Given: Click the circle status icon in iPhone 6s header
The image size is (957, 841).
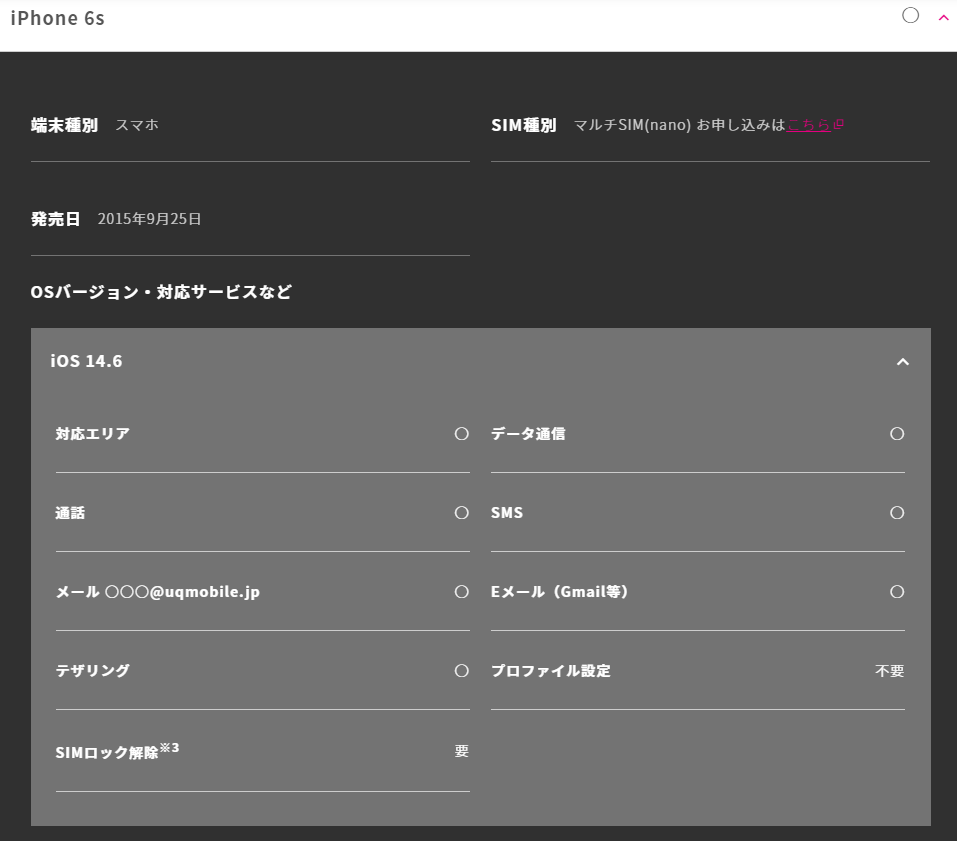Looking at the screenshot, I should (910, 15).
